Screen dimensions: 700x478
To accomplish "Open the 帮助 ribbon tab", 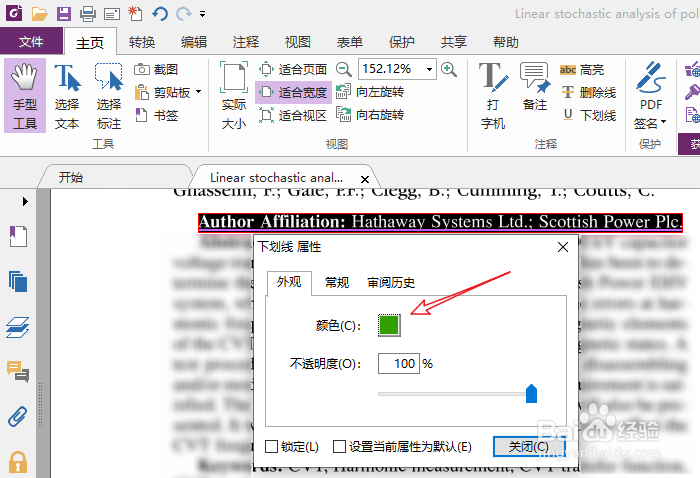I will [x=505, y=42].
